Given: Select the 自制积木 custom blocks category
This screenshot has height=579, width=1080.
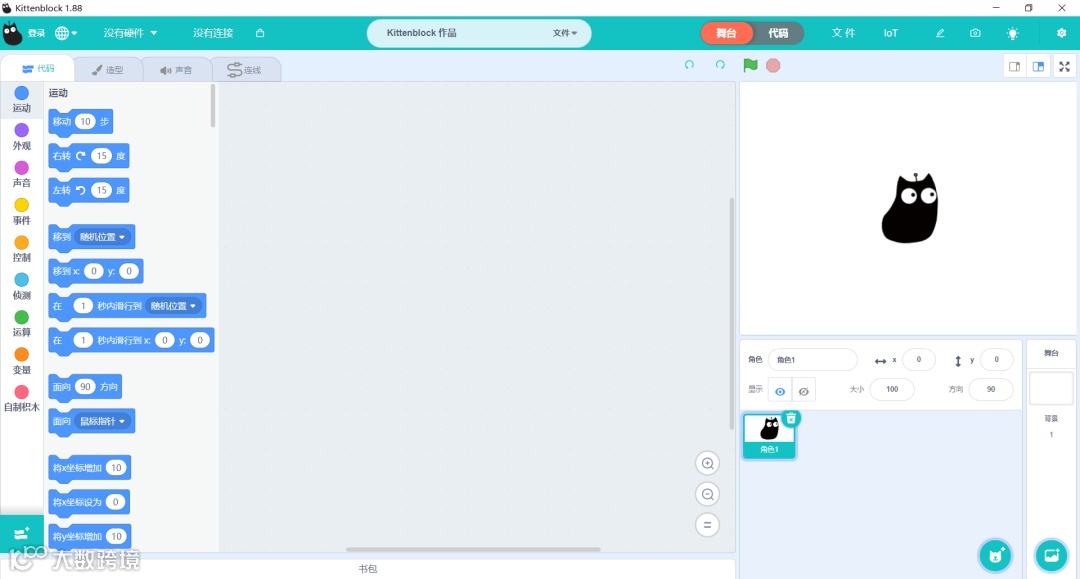Looking at the screenshot, I should [x=21, y=399].
